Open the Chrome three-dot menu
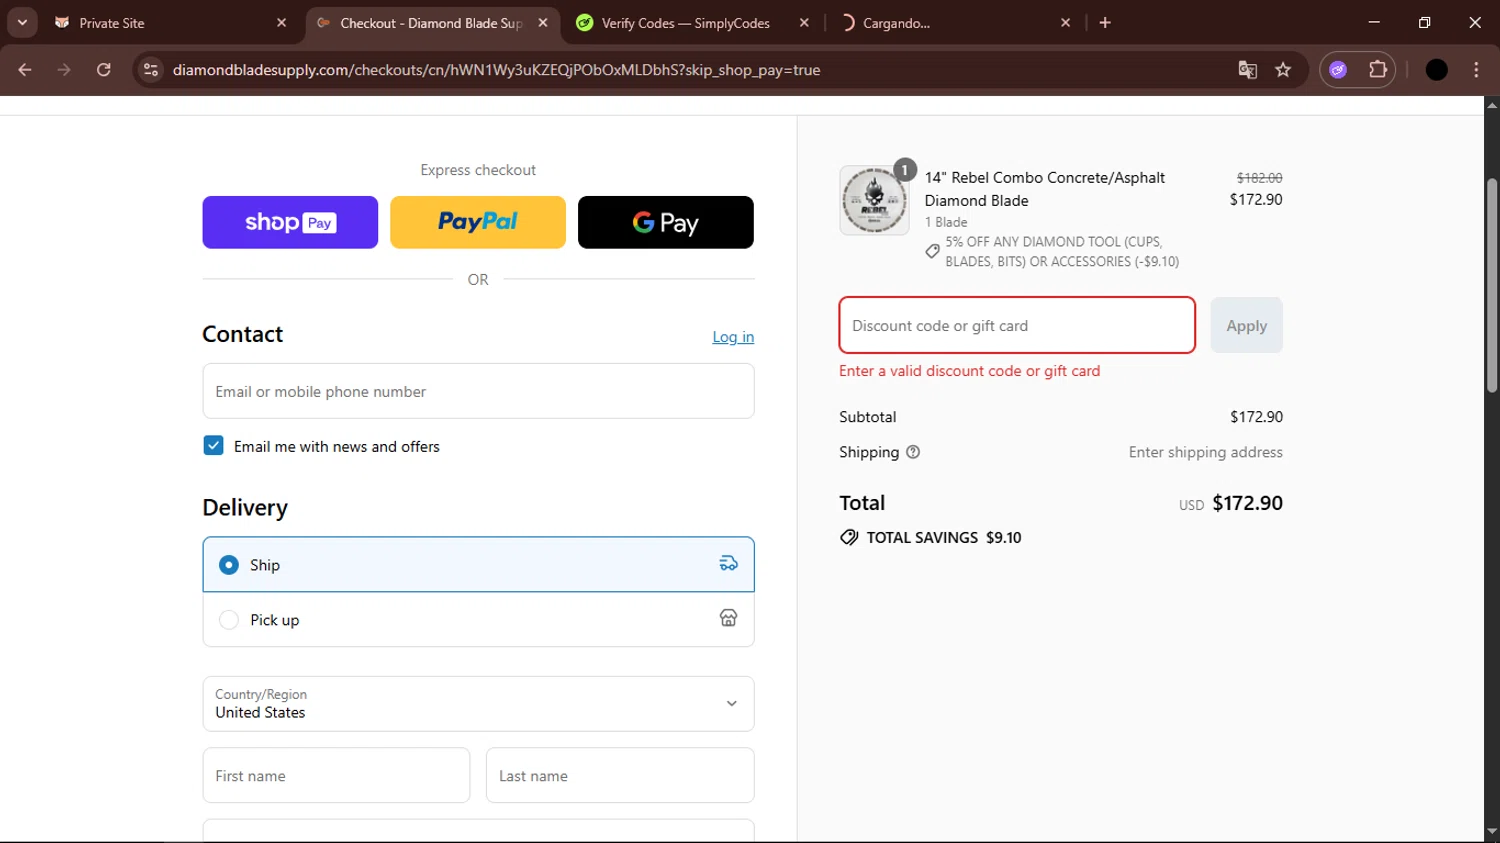Viewport: 1500px width, 843px height. coord(1476,70)
